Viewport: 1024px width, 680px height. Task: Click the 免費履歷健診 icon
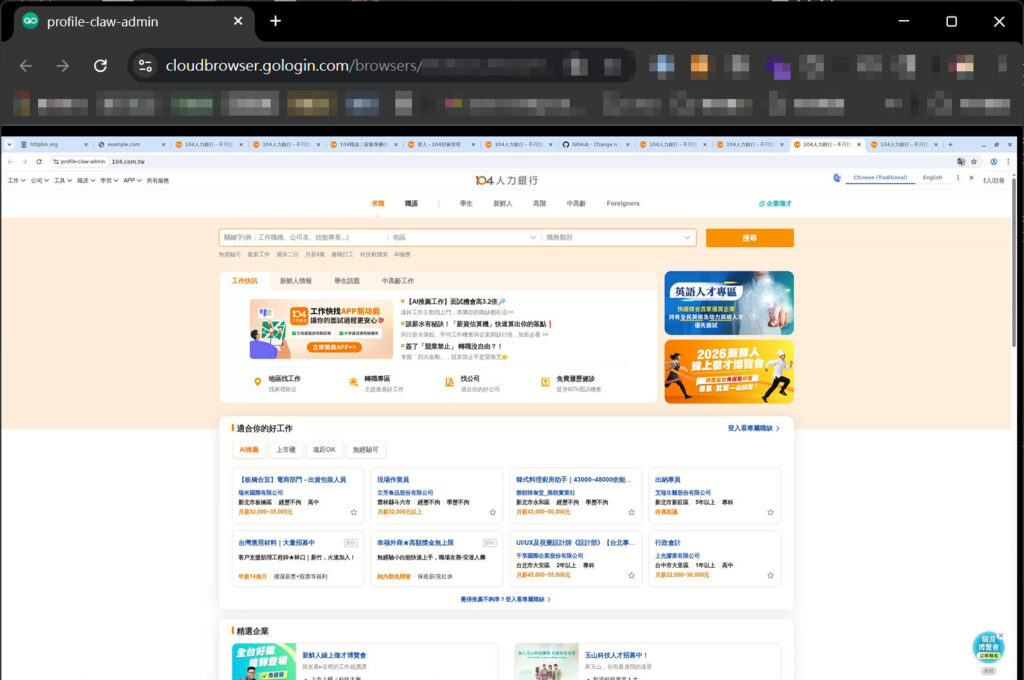click(x=545, y=382)
